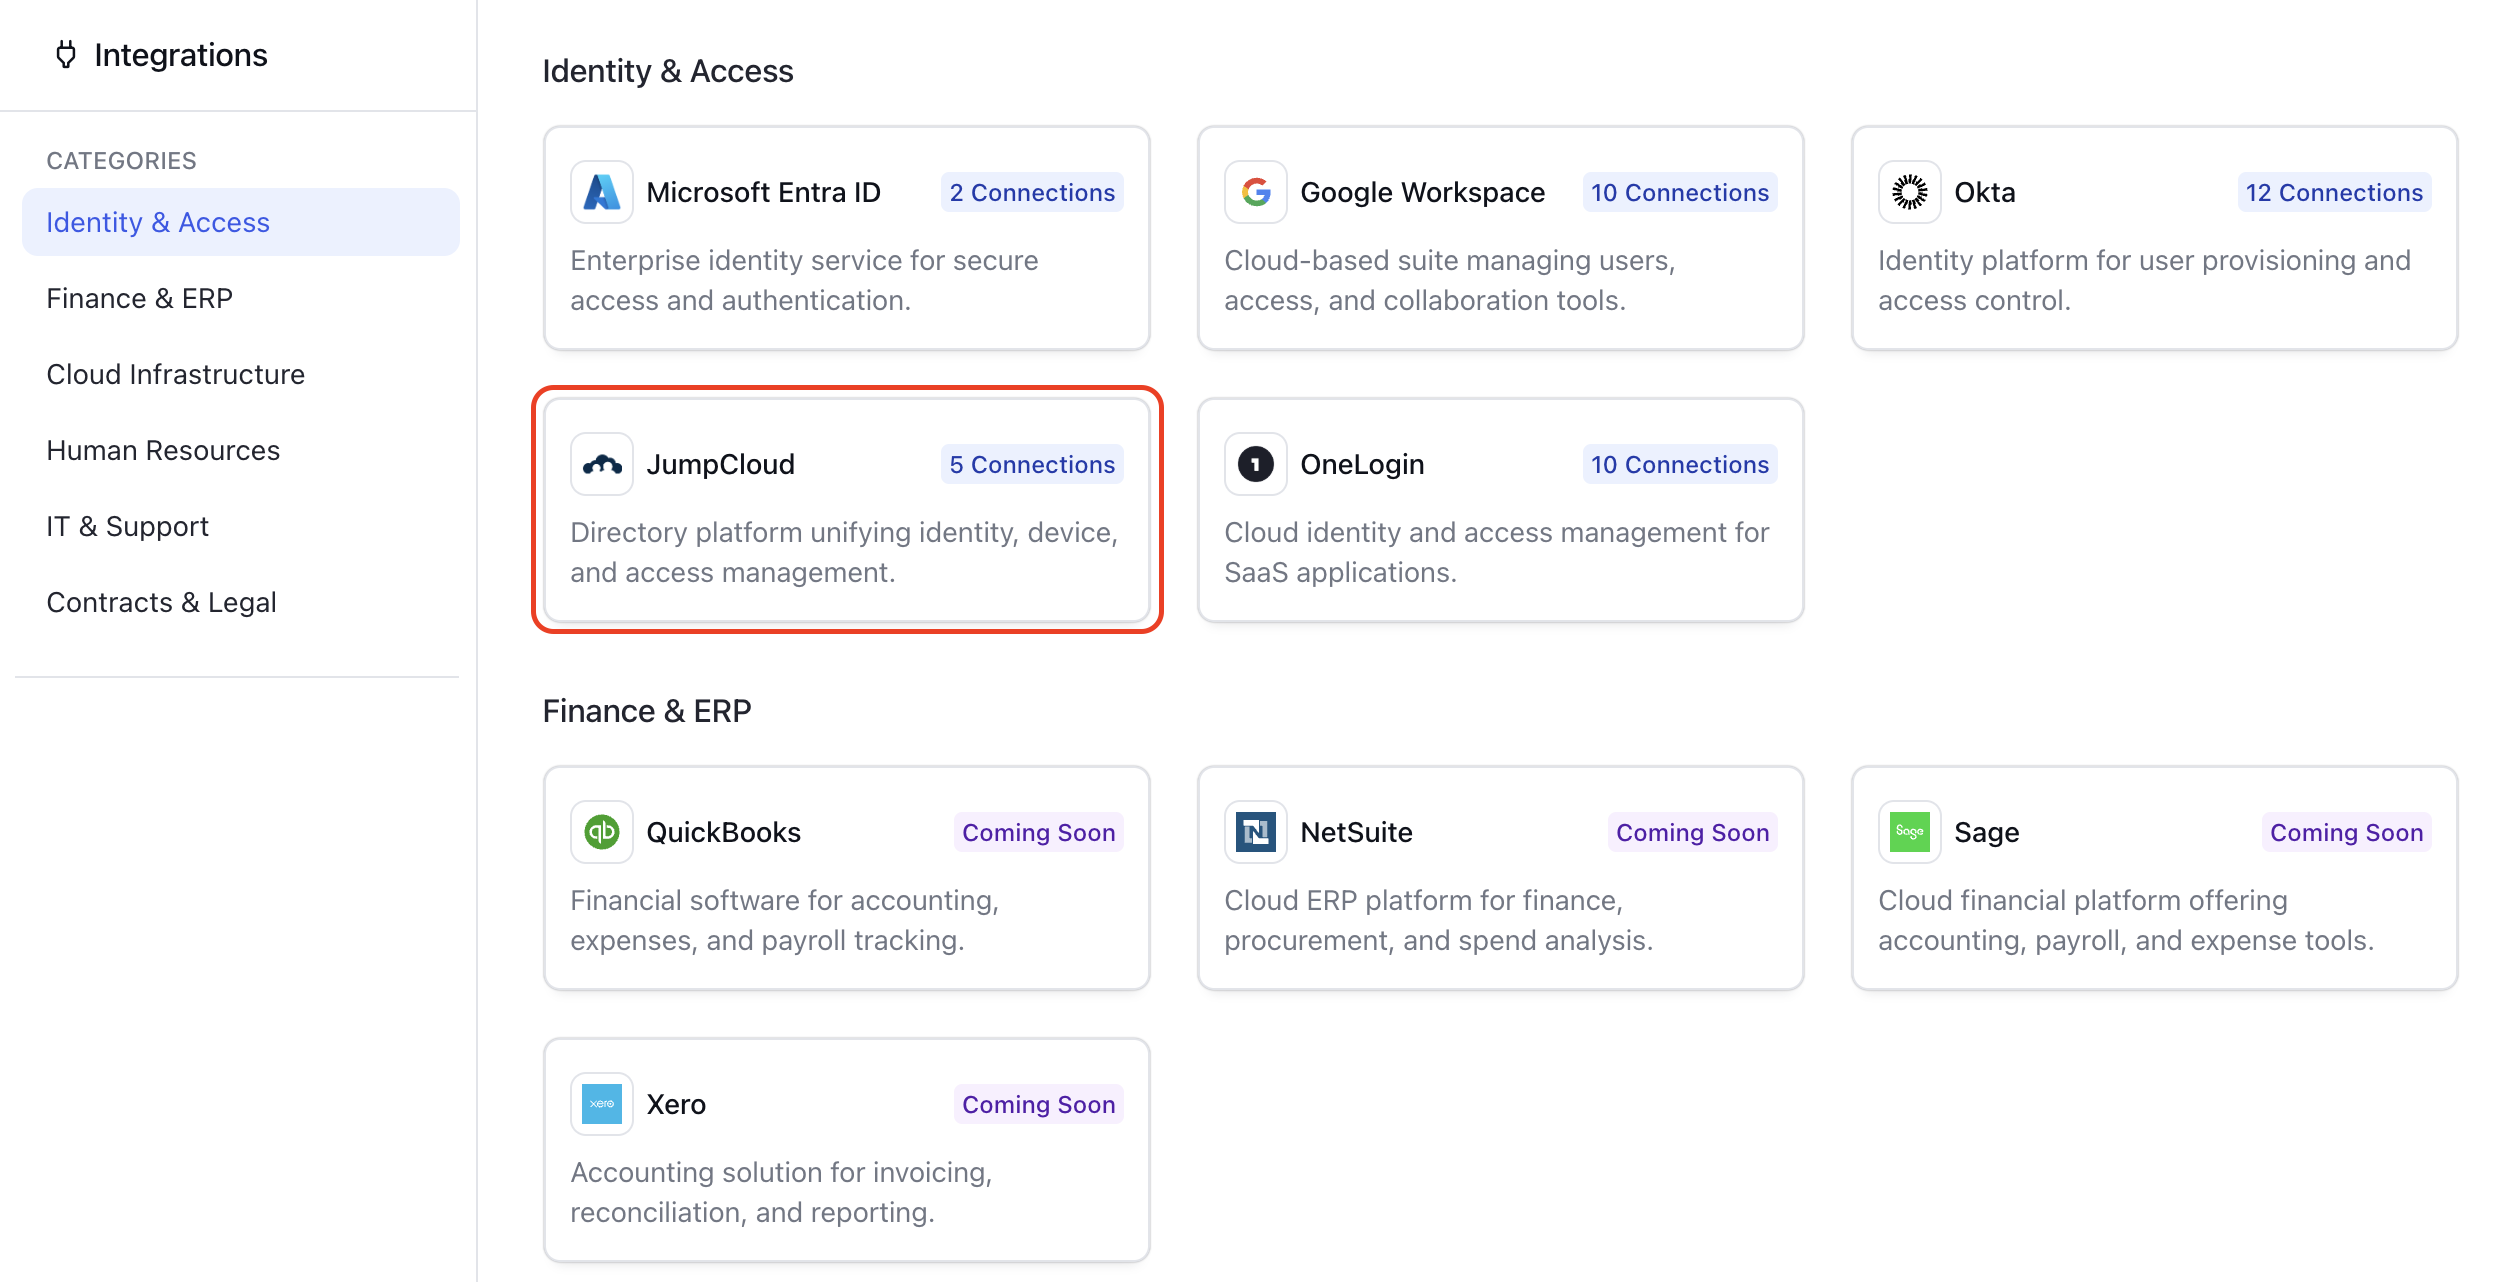Click the CATEGORIES sidebar label
The height and width of the screenshot is (1282, 2500).
click(121, 161)
